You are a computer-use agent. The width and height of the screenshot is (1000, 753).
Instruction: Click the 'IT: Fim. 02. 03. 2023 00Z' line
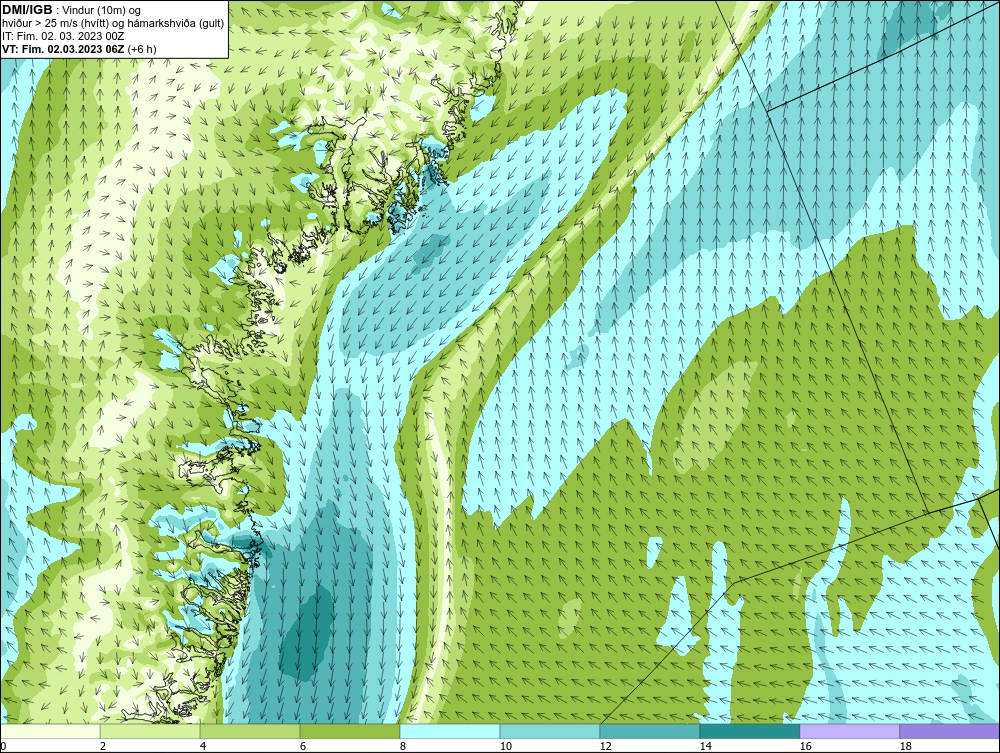click(x=63, y=36)
